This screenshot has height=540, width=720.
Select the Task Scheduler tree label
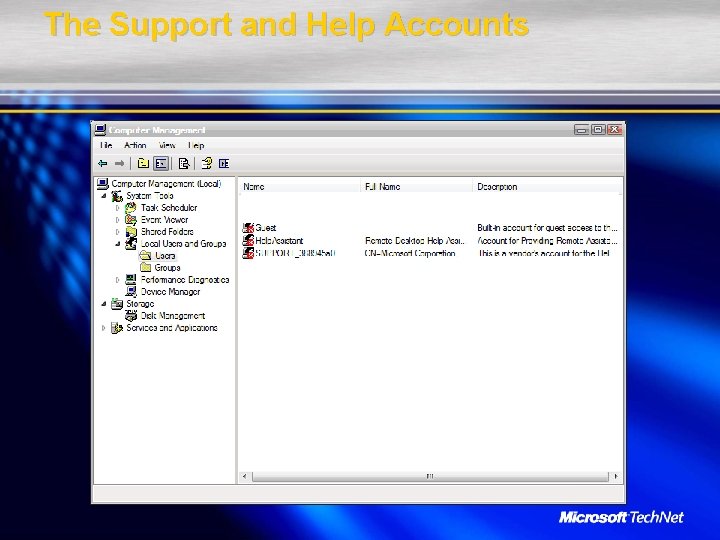click(x=169, y=208)
